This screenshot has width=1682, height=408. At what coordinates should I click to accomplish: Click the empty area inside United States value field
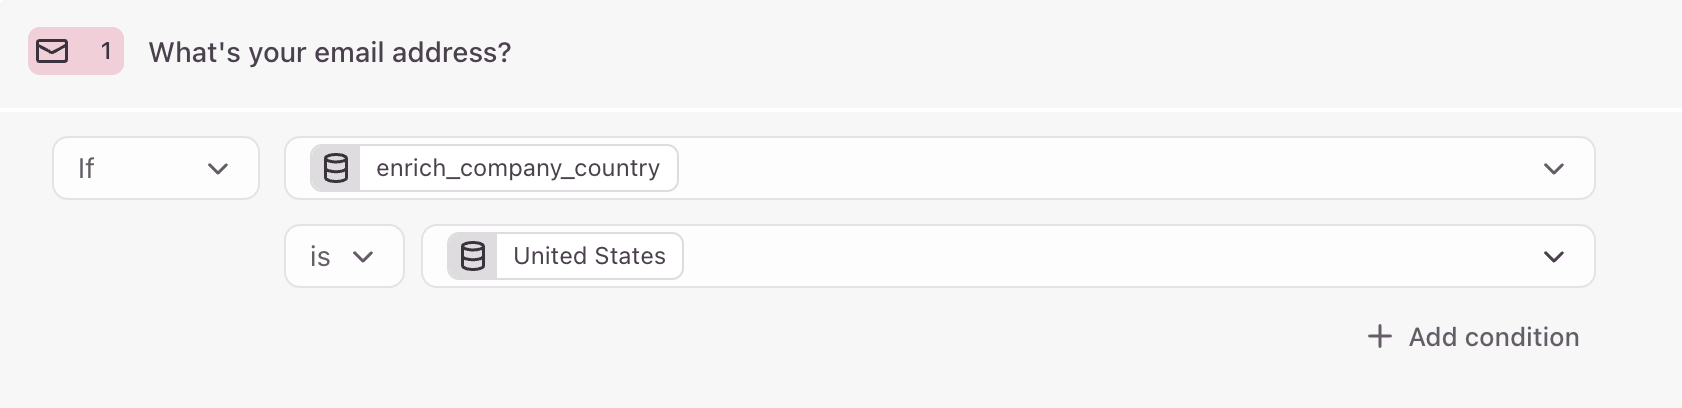(x=1100, y=256)
